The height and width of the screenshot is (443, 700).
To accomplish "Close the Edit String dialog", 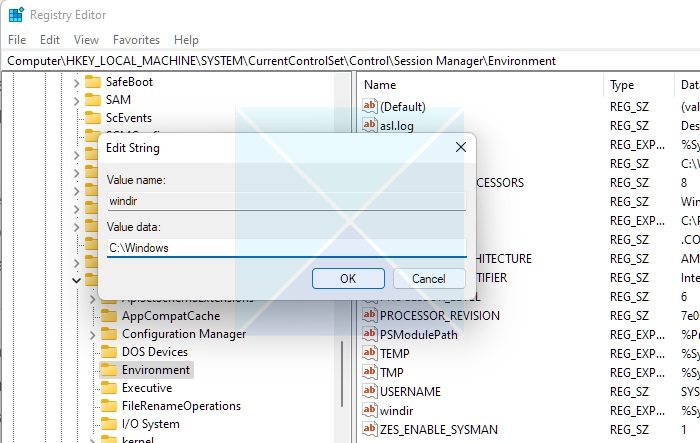I will click(x=460, y=147).
